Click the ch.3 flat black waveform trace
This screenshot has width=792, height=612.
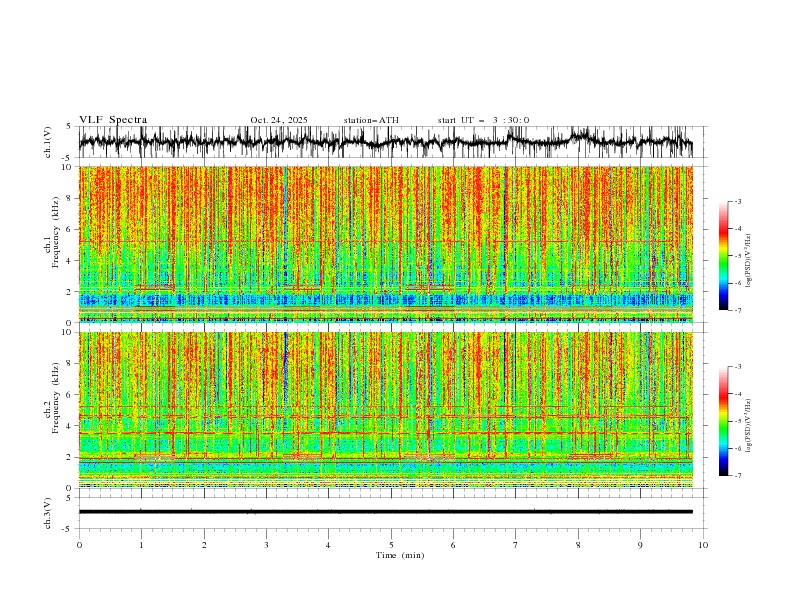click(x=385, y=512)
